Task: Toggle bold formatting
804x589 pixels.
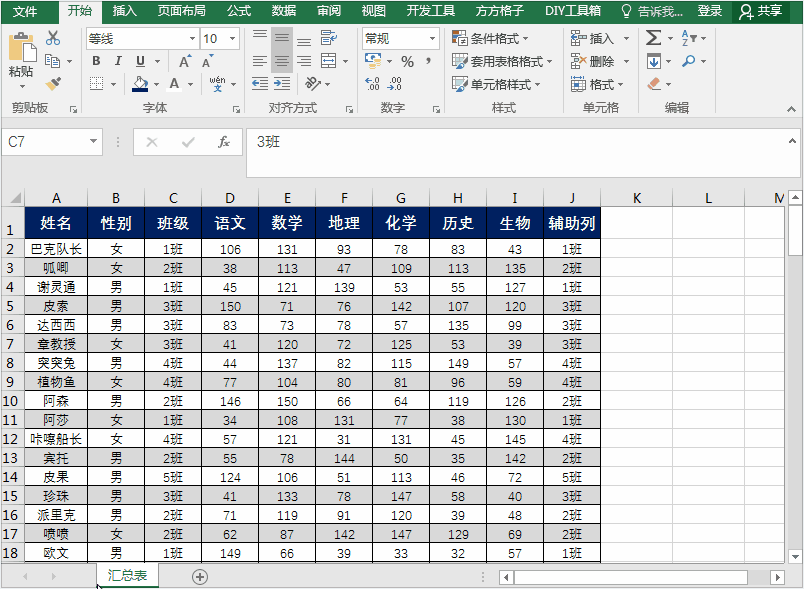Action: pyautogui.click(x=96, y=62)
